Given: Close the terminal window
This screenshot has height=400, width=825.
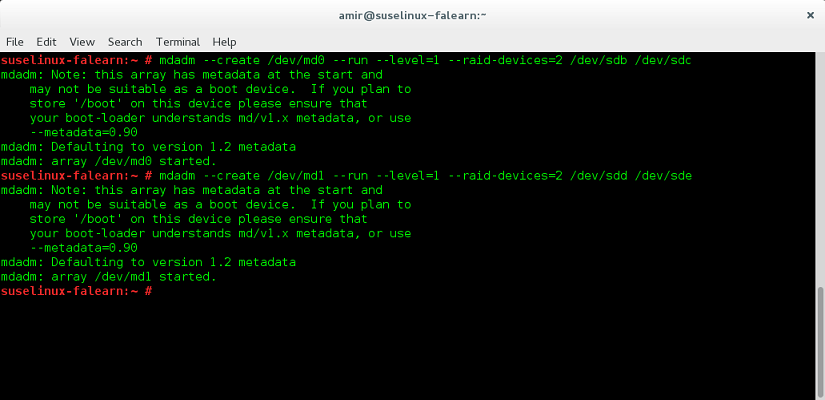Looking at the screenshot, I should click(x=808, y=15).
